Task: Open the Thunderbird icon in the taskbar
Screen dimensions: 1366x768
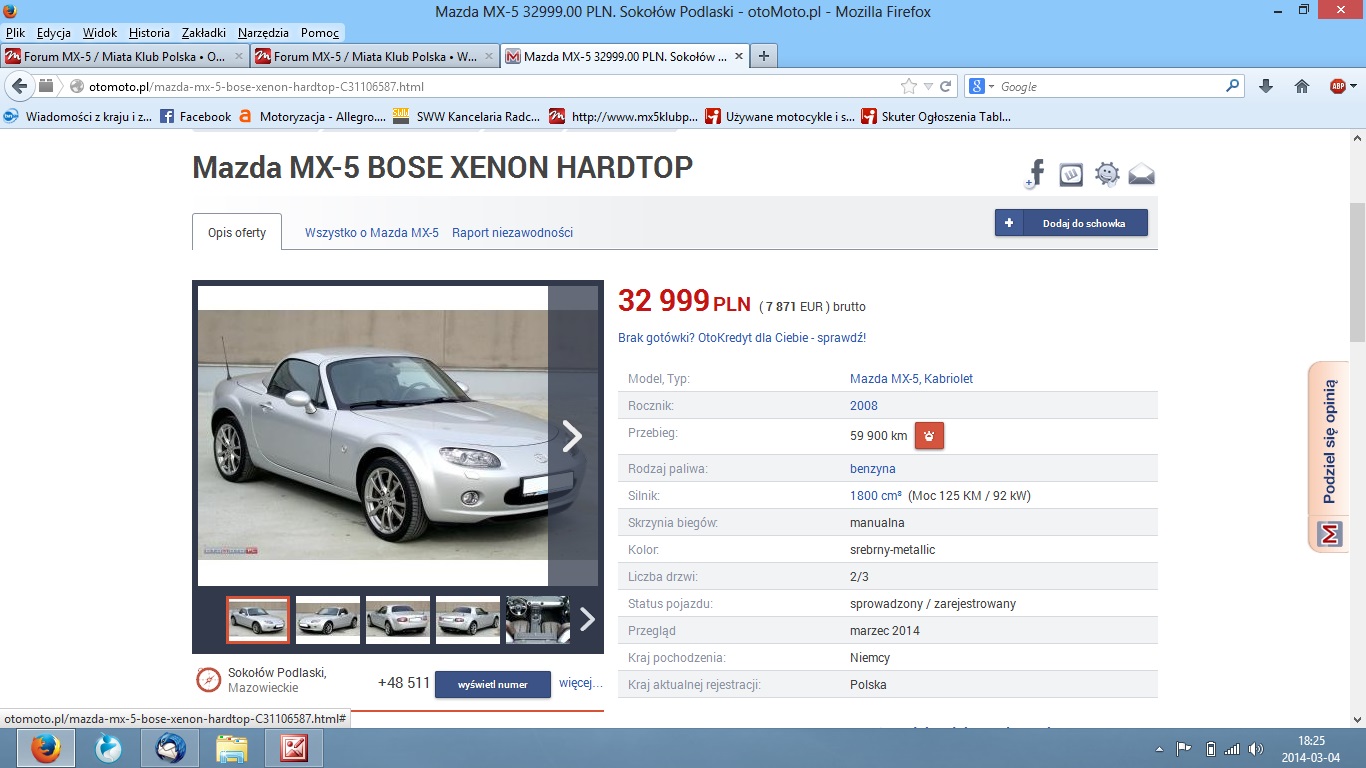Action: click(169, 748)
